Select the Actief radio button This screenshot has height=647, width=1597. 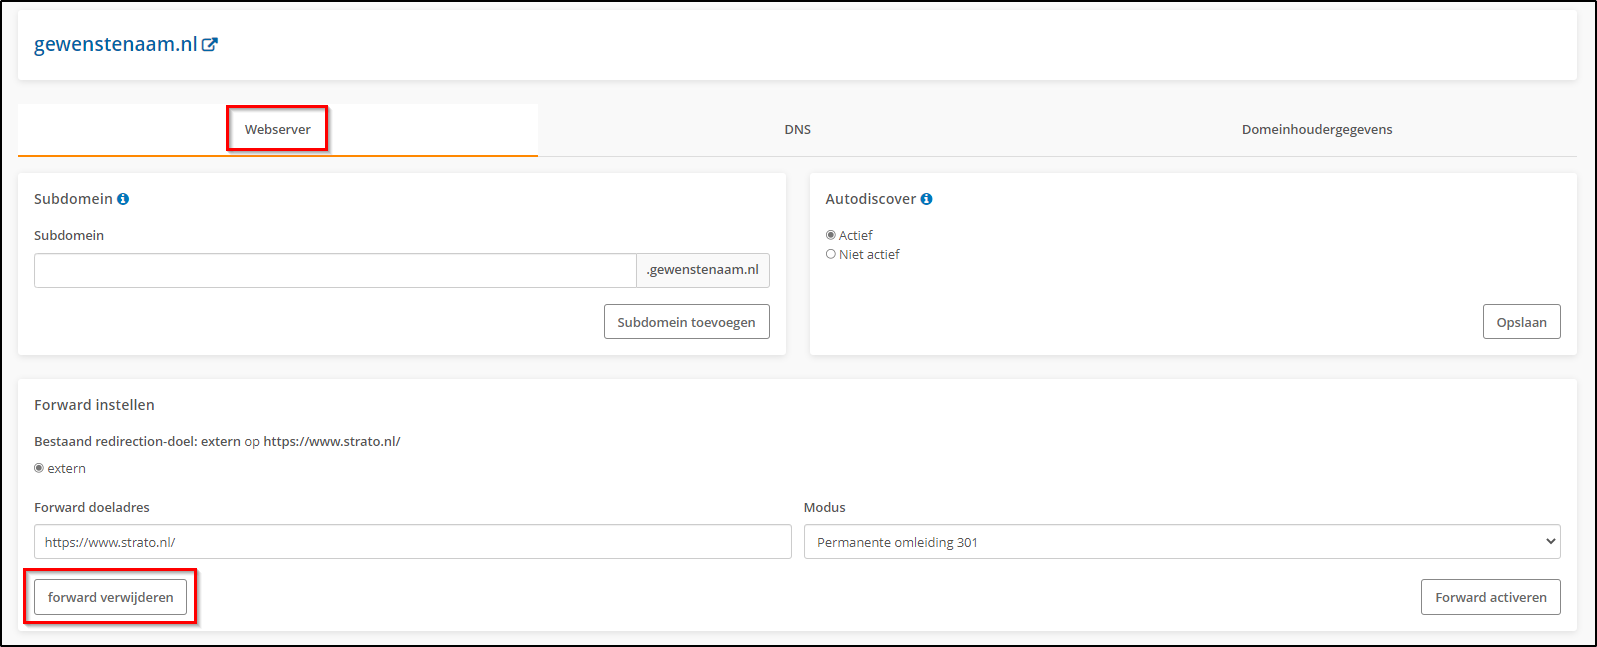[831, 235]
